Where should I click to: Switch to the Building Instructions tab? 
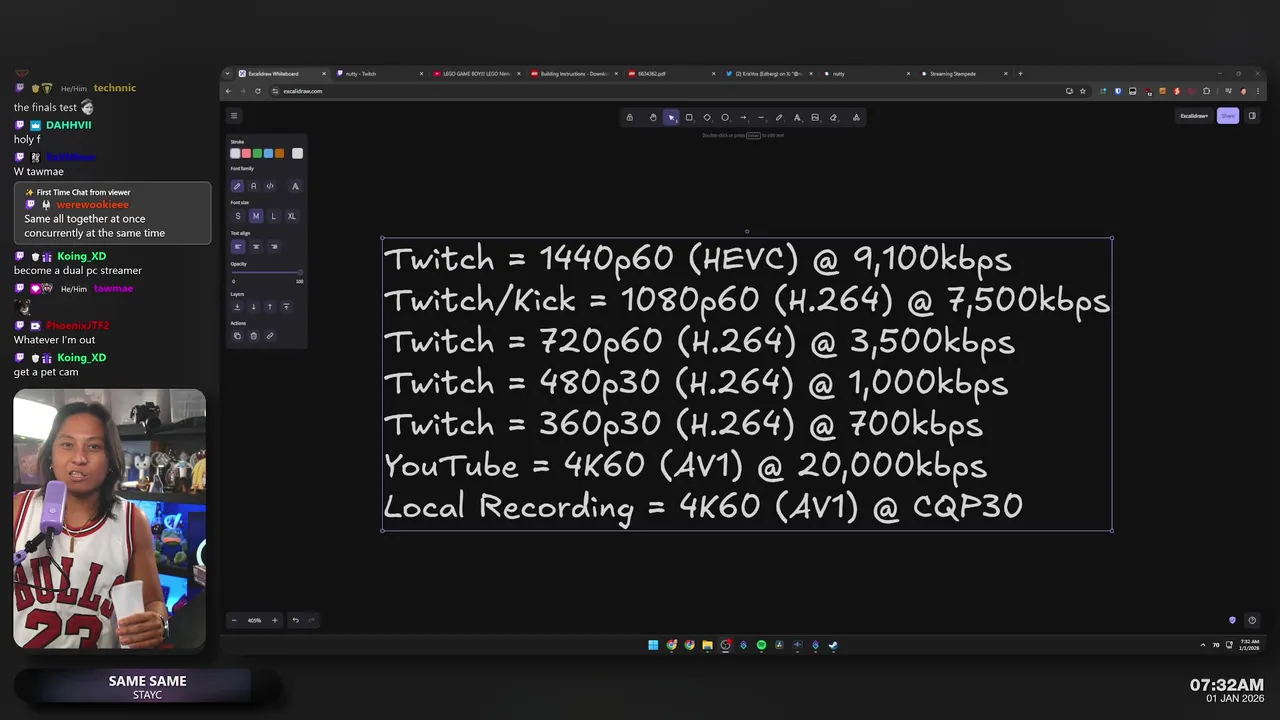tap(574, 73)
